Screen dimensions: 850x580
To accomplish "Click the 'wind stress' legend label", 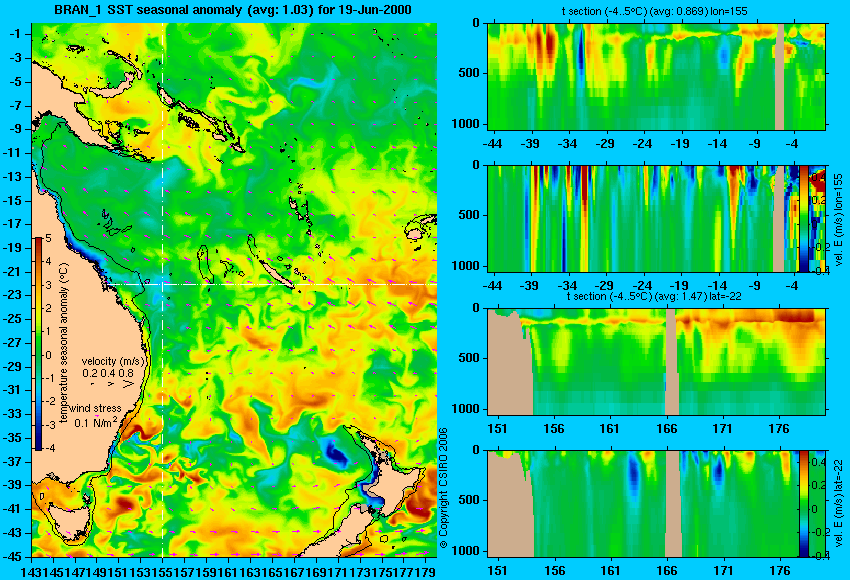I will tap(95, 409).
